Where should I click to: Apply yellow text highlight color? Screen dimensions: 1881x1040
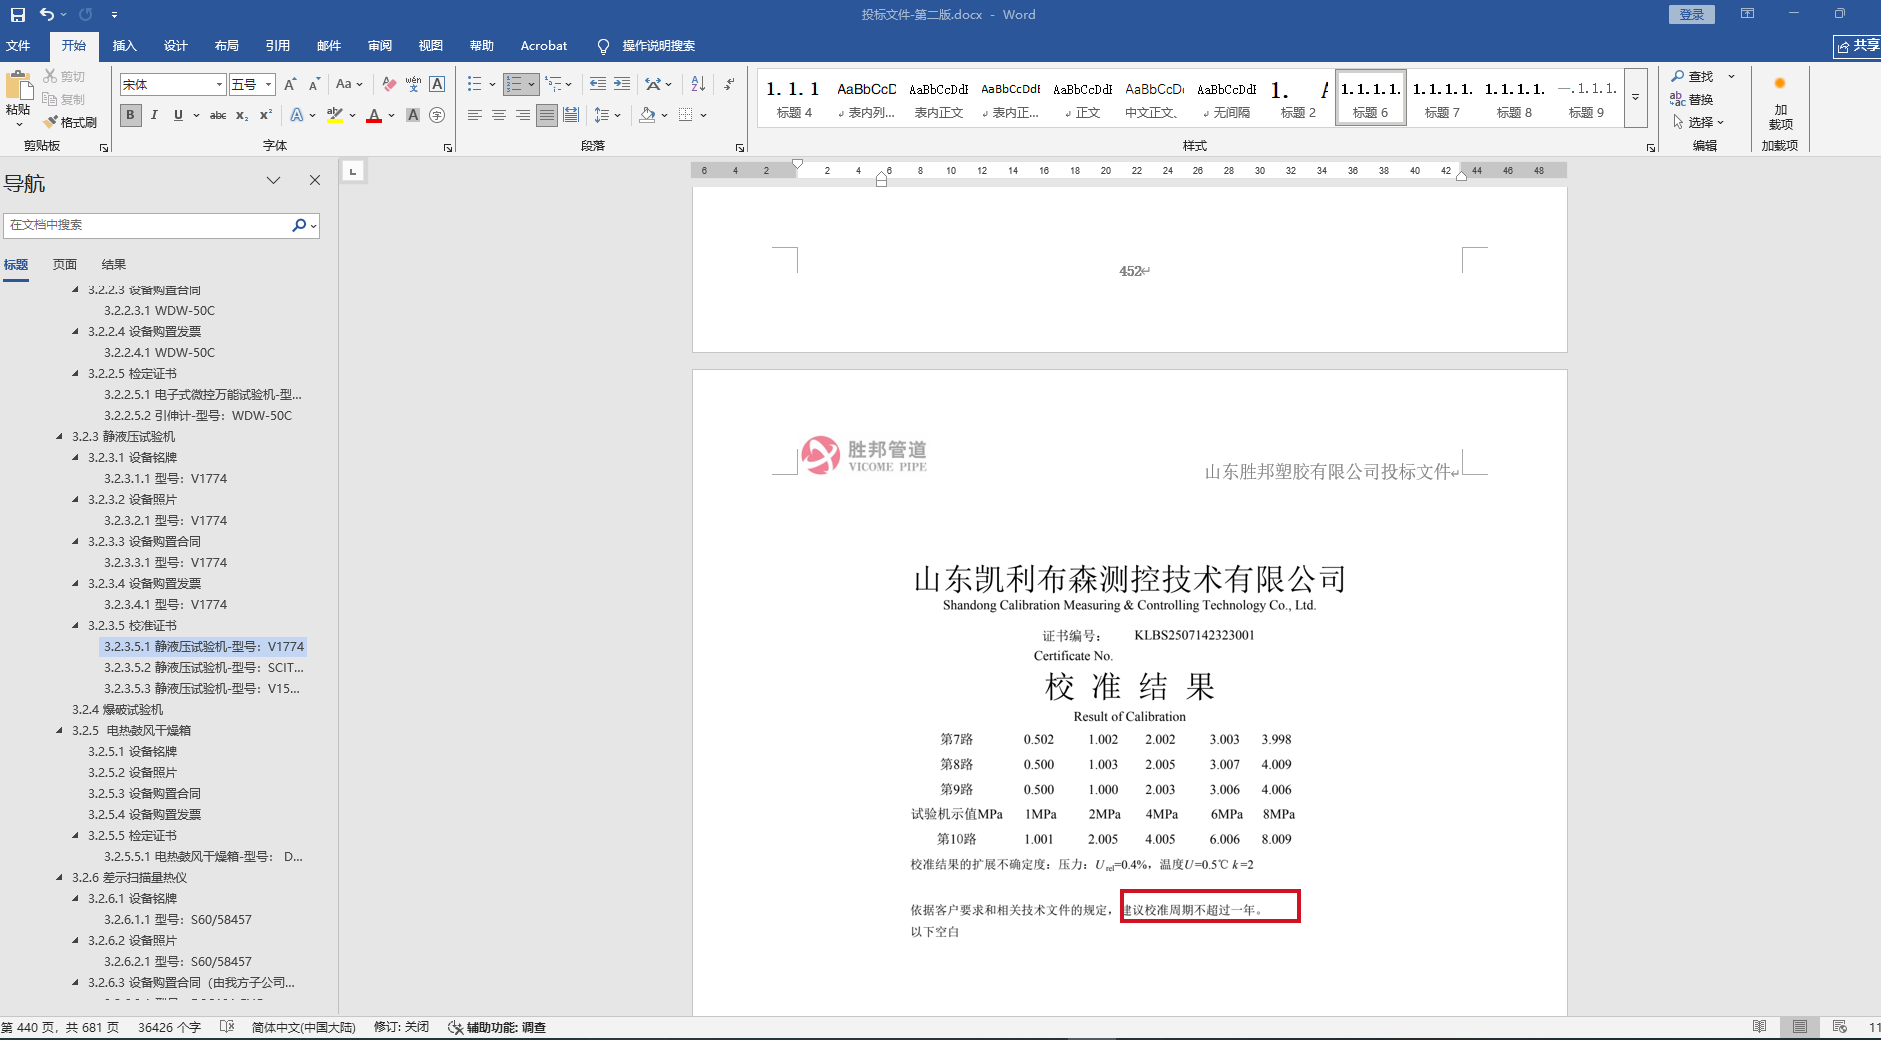[x=335, y=116]
